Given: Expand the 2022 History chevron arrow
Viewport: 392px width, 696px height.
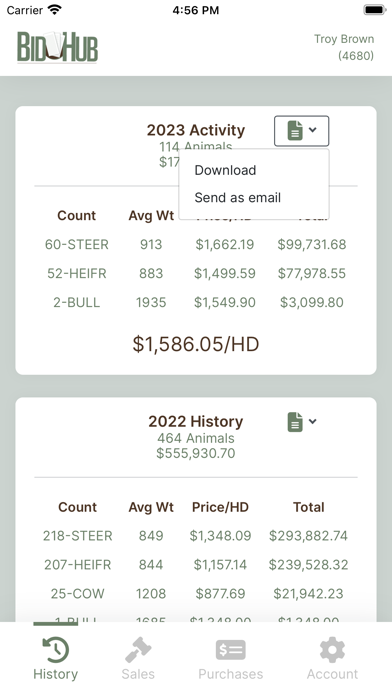Looking at the screenshot, I should pyautogui.click(x=313, y=421).
